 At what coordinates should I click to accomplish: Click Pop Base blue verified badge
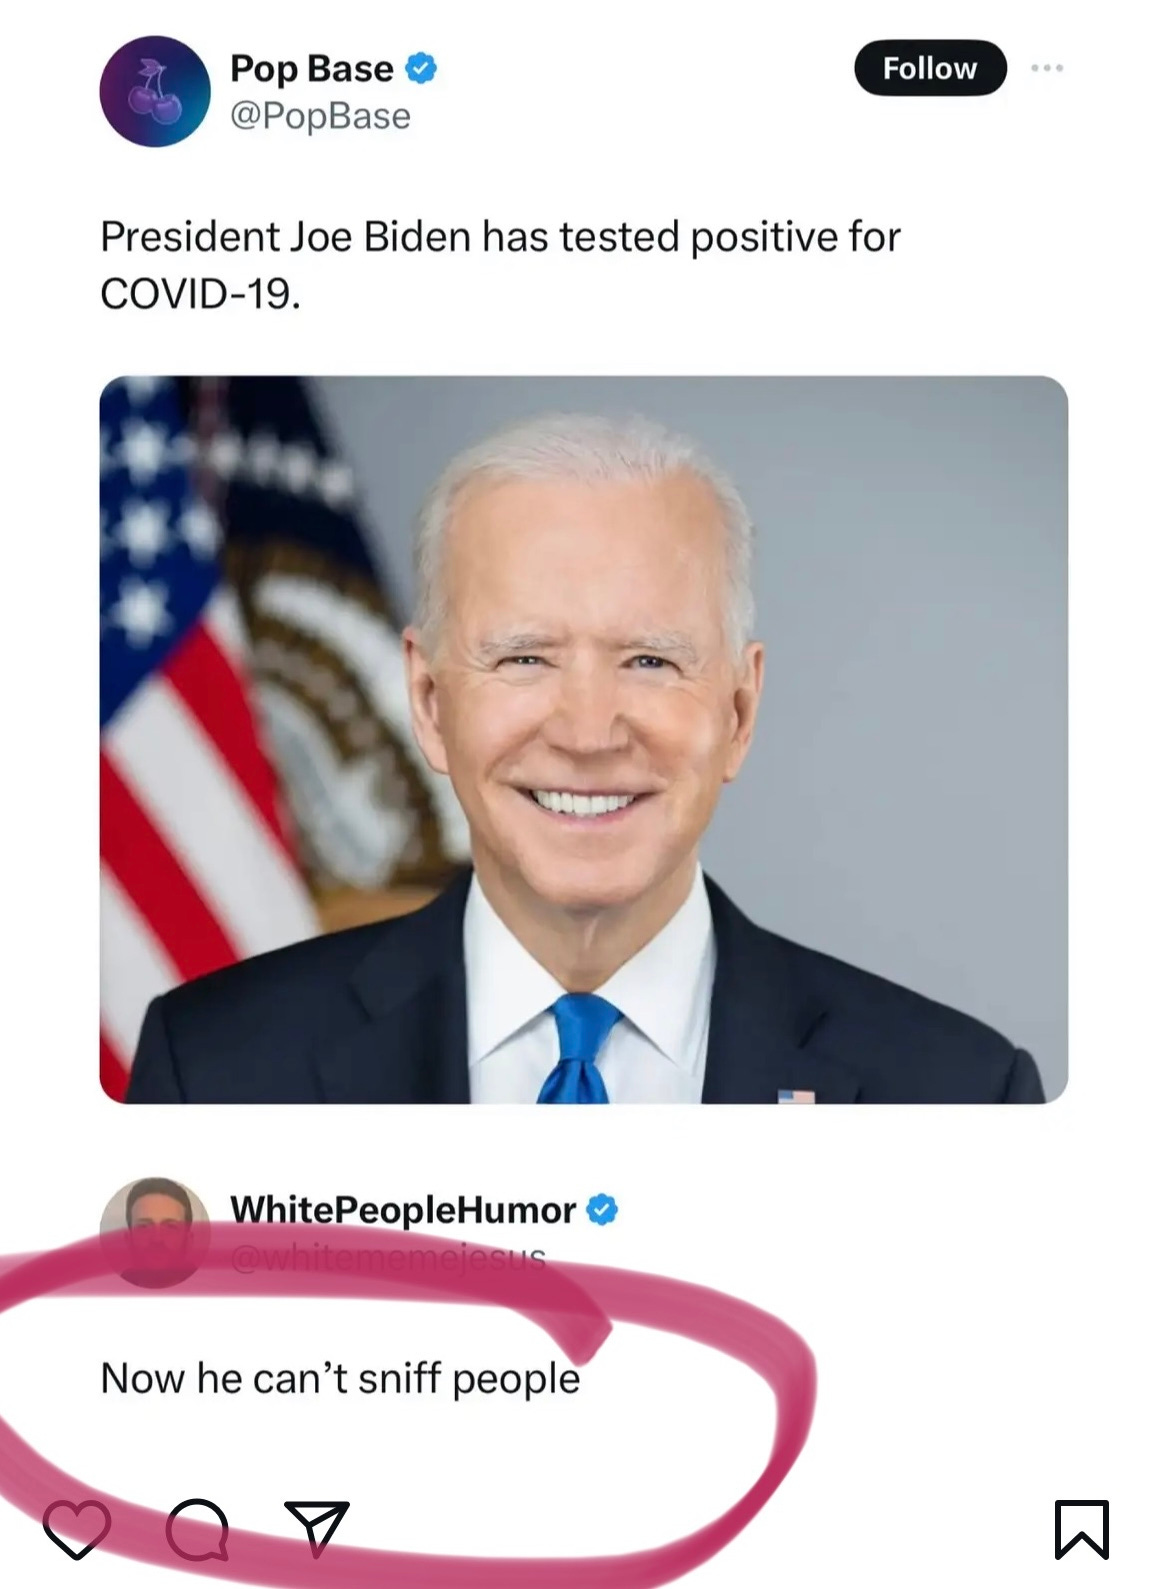pos(421,68)
